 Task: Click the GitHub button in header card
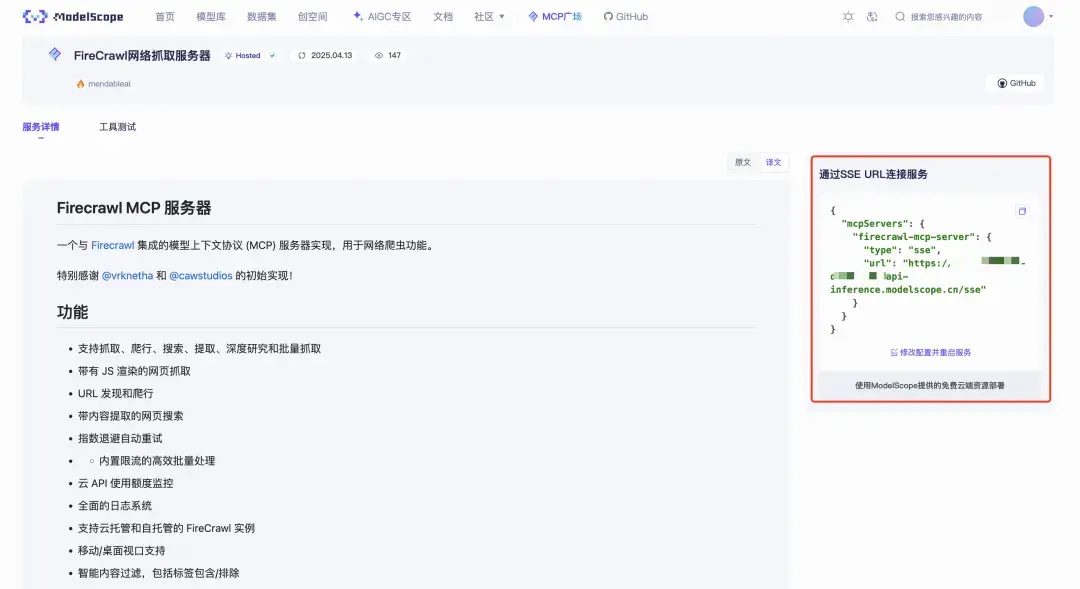[x=1017, y=83]
